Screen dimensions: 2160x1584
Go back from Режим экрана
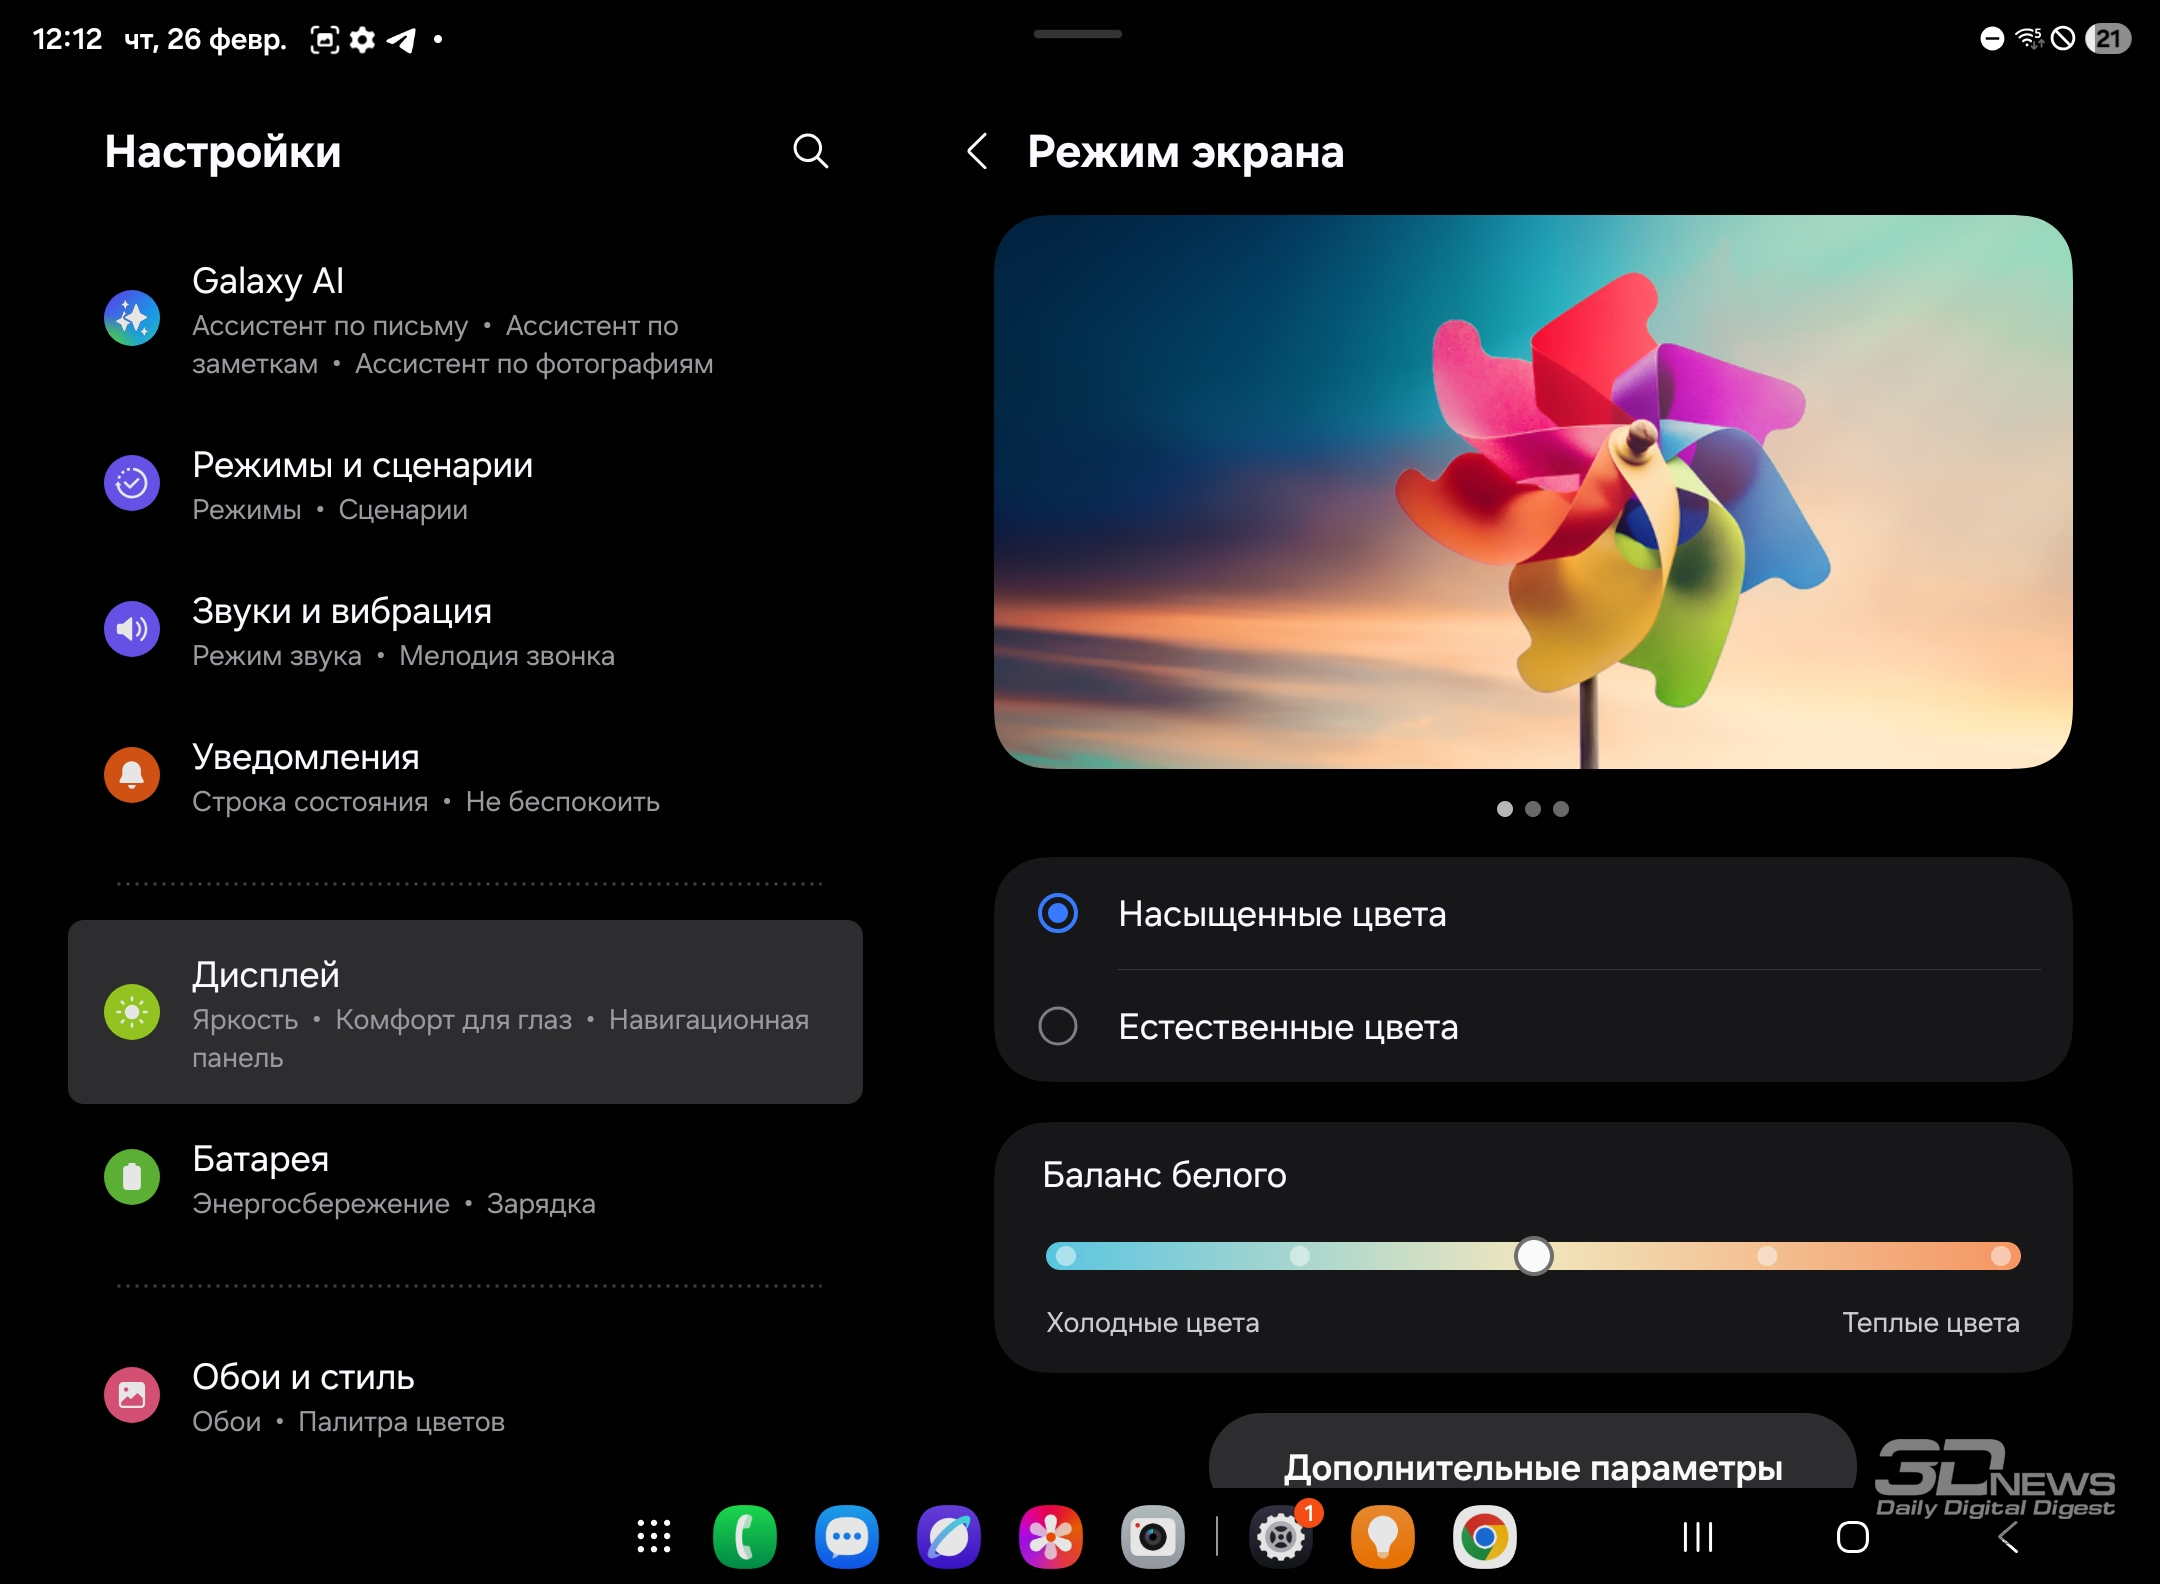pyautogui.click(x=977, y=152)
